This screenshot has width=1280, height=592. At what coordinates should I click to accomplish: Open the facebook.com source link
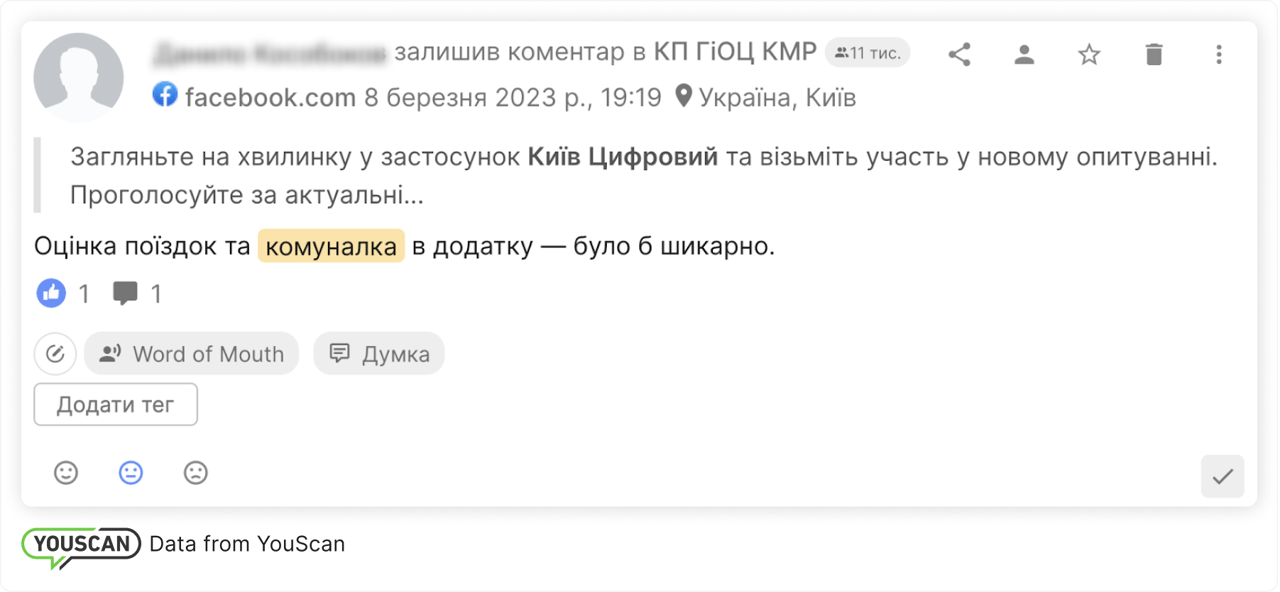(x=269, y=97)
